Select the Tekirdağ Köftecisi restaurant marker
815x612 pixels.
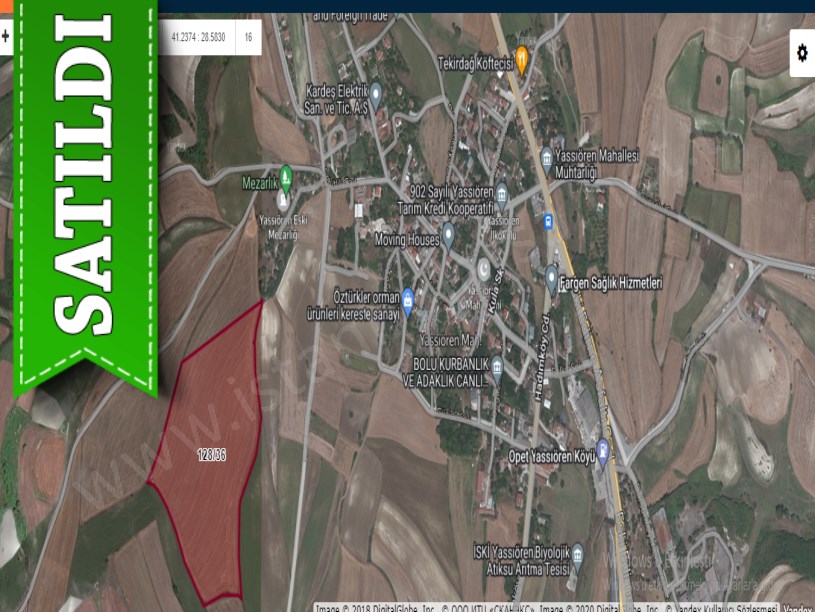point(521,56)
